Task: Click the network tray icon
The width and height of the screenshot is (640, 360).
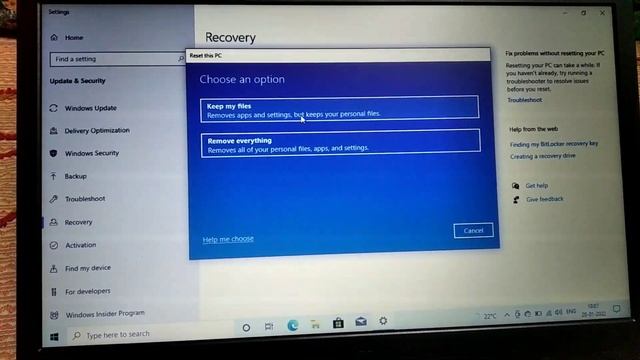Action: (x=549, y=313)
